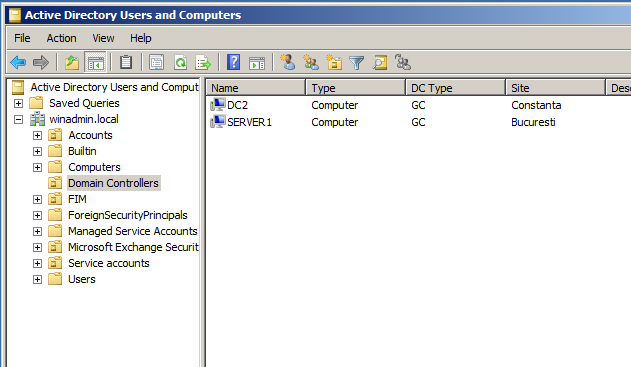Select the ForeignSecurityPrincipals tree item

point(128,215)
